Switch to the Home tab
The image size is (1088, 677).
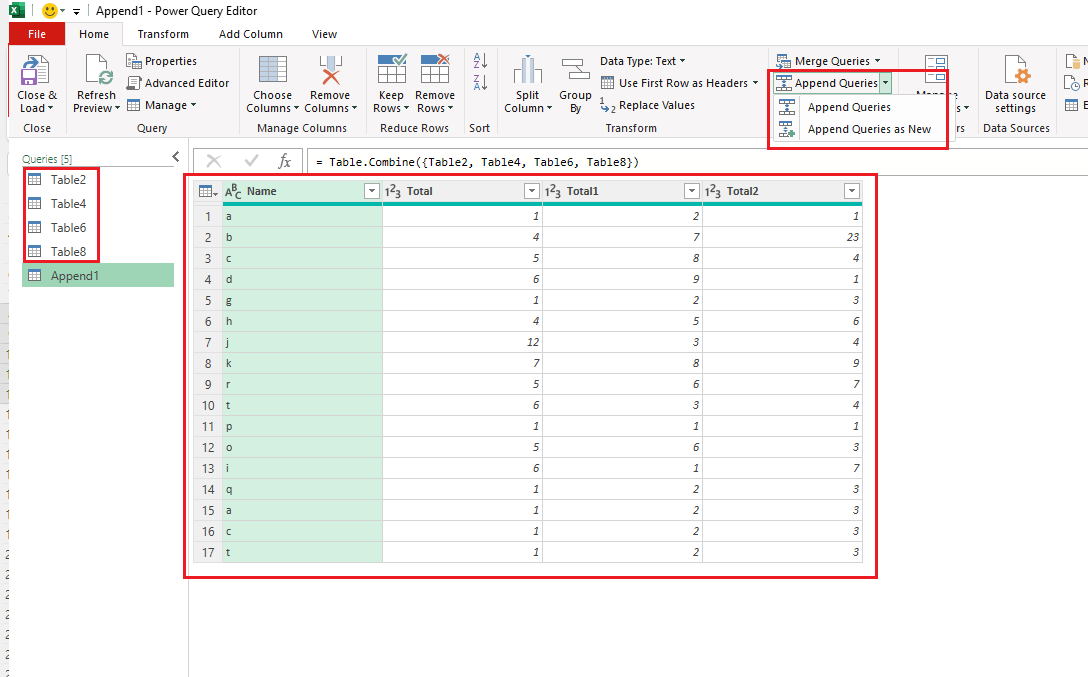(x=94, y=34)
